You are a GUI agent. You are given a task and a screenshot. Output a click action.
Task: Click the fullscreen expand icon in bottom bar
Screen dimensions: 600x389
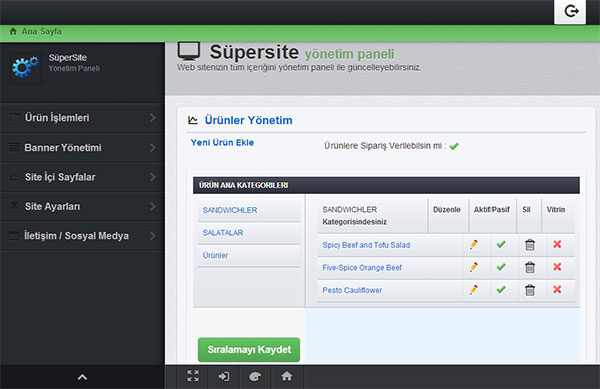(193, 376)
